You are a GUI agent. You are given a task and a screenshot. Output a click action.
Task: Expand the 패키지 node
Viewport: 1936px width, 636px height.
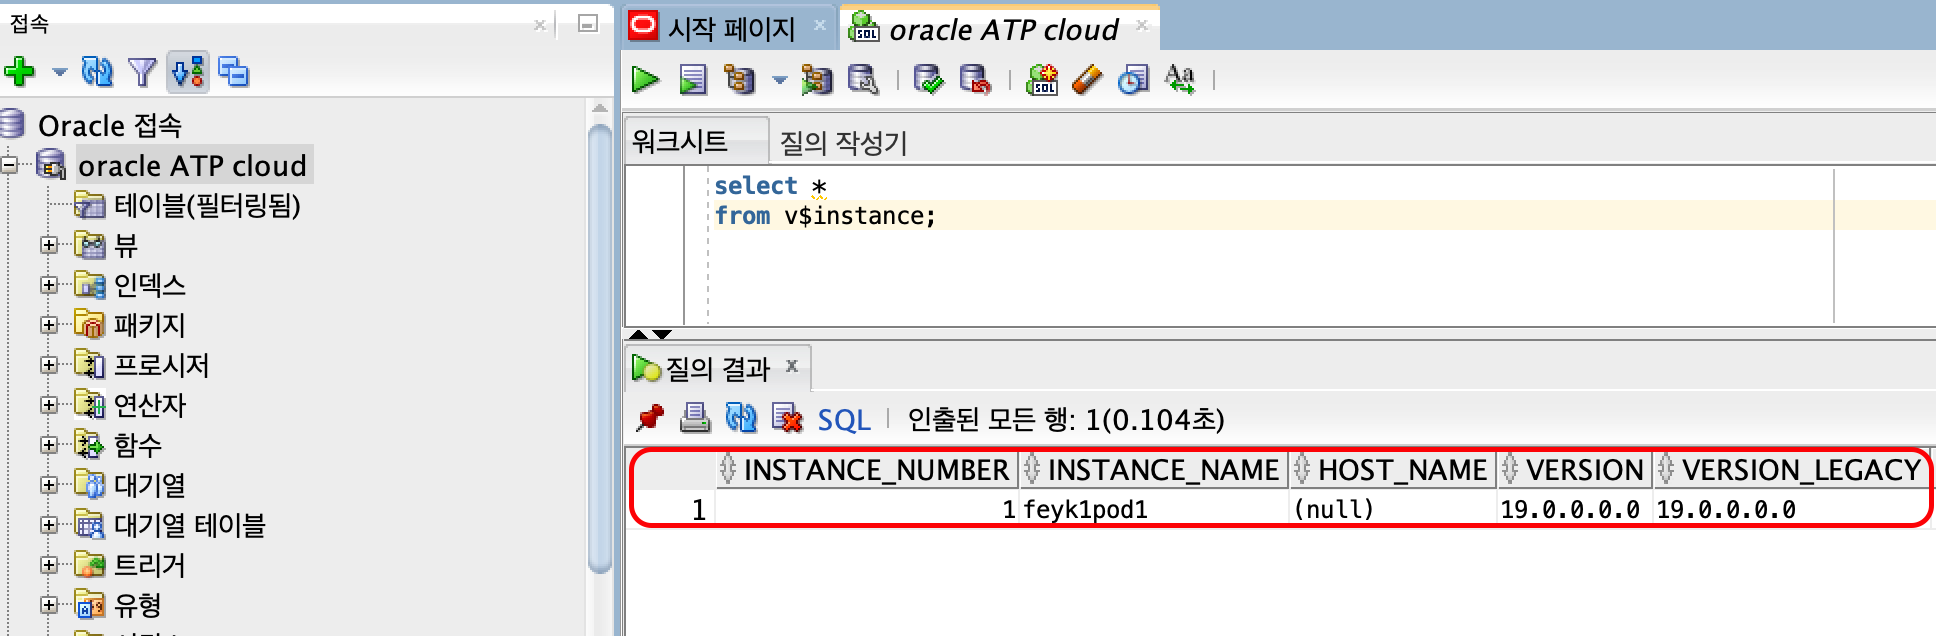click(48, 325)
